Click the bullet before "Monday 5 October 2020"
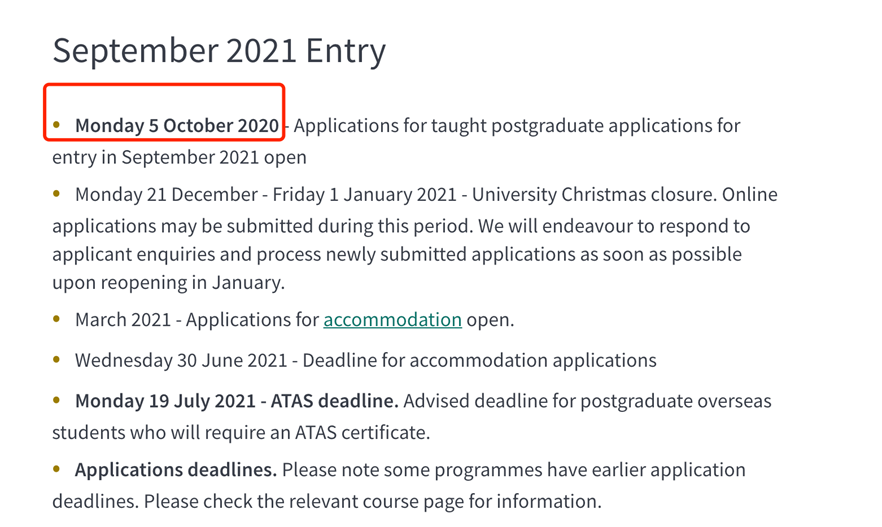The width and height of the screenshot is (882, 527). pos(57,125)
